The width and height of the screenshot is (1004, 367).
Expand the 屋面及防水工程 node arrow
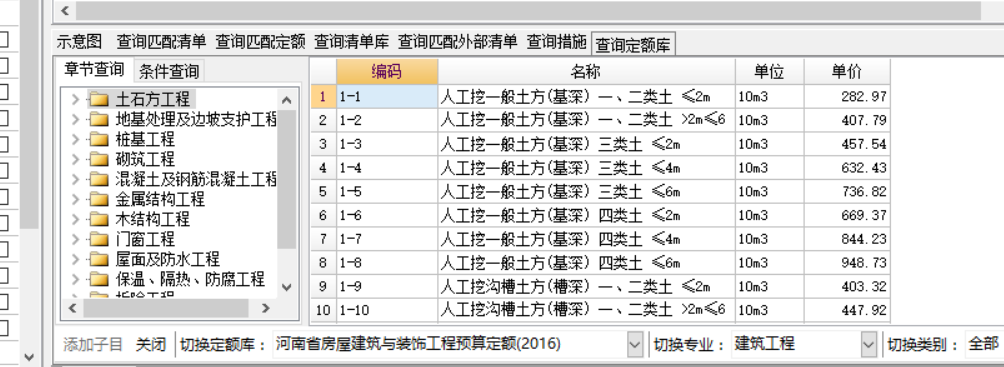[76, 259]
